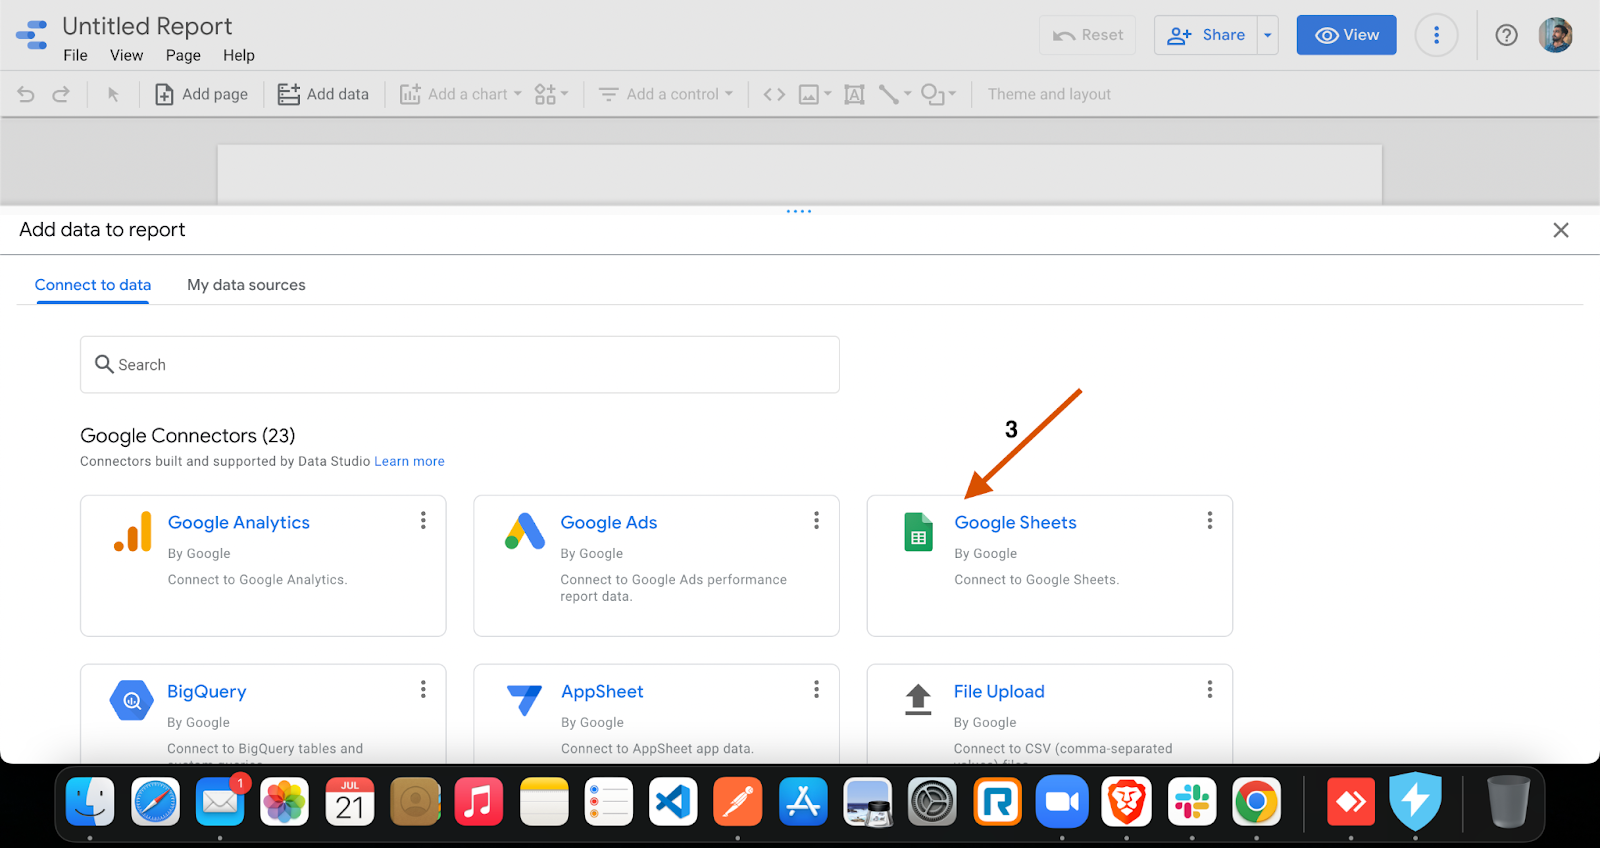Screen dimensions: 1600x848
Task: Open Google Analytics card options menu
Action: [x=423, y=520]
